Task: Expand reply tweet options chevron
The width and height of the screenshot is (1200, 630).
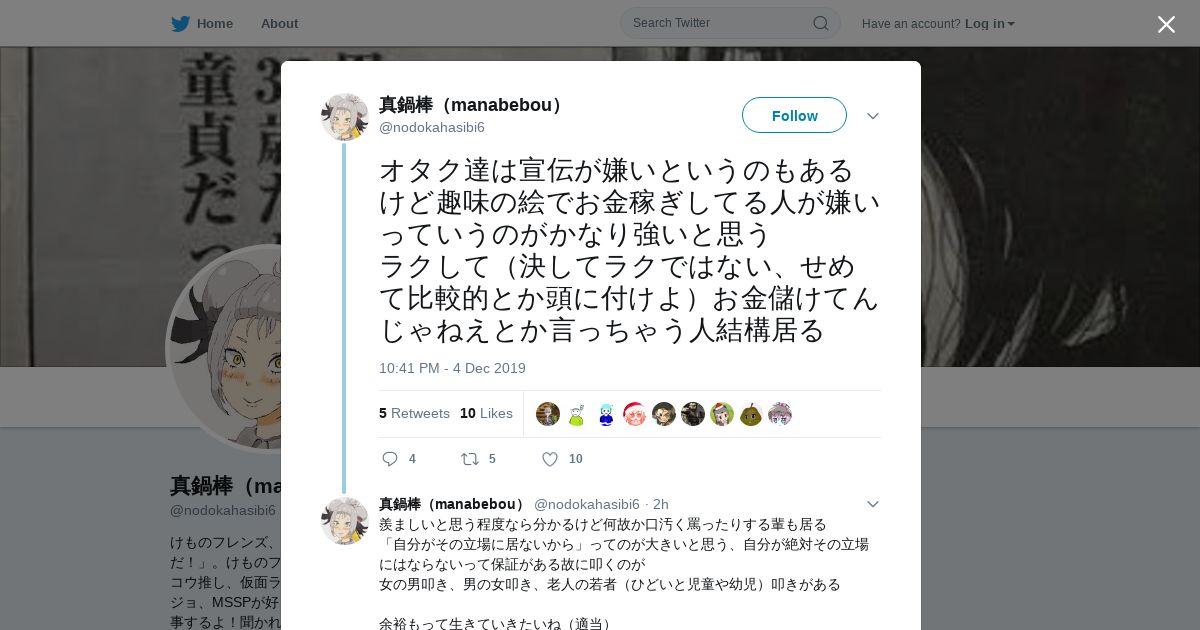Action: [x=873, y=504]
